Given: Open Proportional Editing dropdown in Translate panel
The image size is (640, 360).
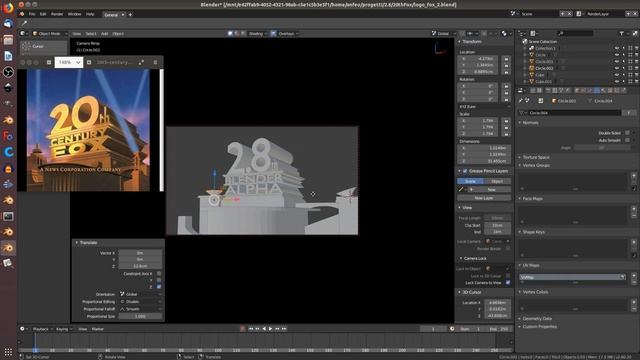Looking at the screenshot, I should point(140,302).
